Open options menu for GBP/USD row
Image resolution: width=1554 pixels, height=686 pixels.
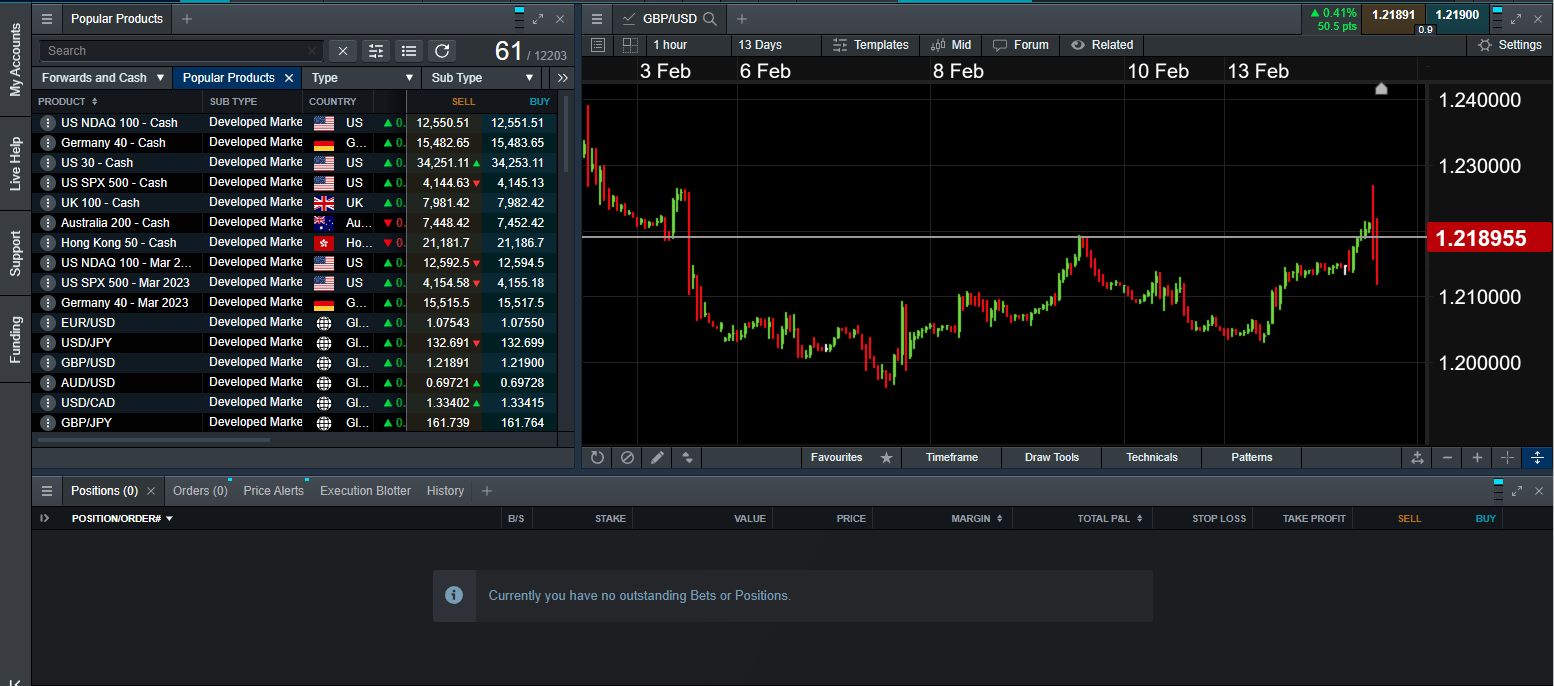pyautogui.click(x=47, y=362)
